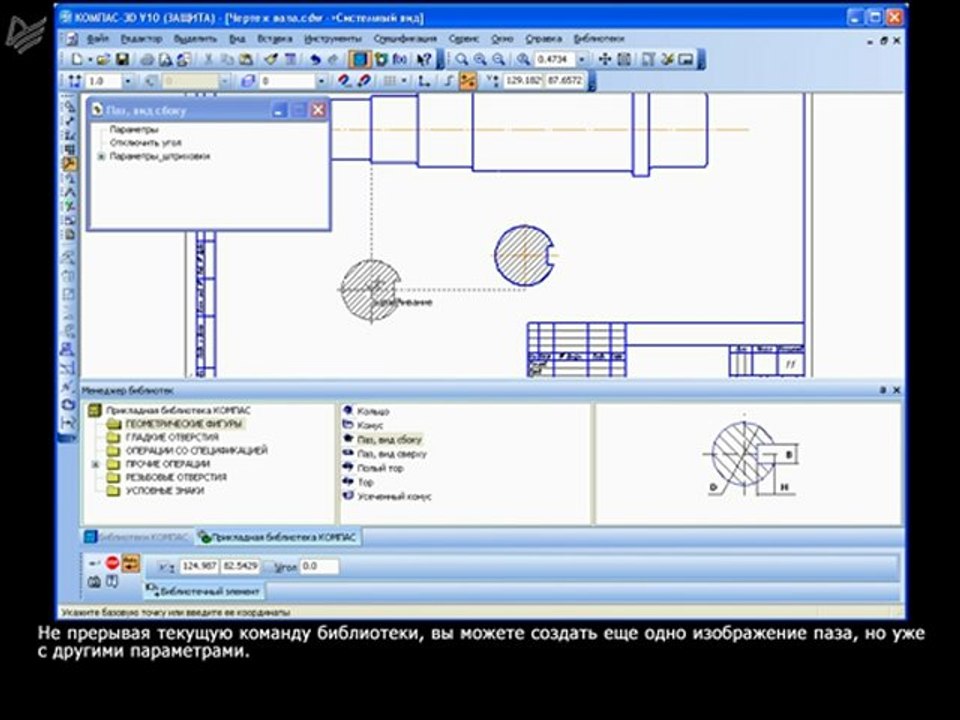This screenshot has width=960, height=720.
Task: Open the Выделить menu
Action: [x=195, y=39]
